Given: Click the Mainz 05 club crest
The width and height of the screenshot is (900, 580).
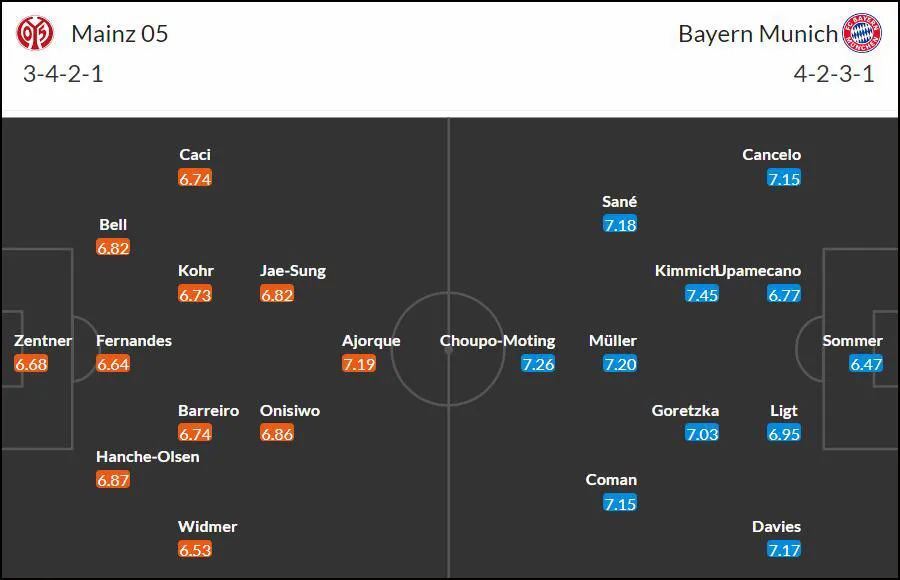Looking at the screenshot, I should 35,33.
